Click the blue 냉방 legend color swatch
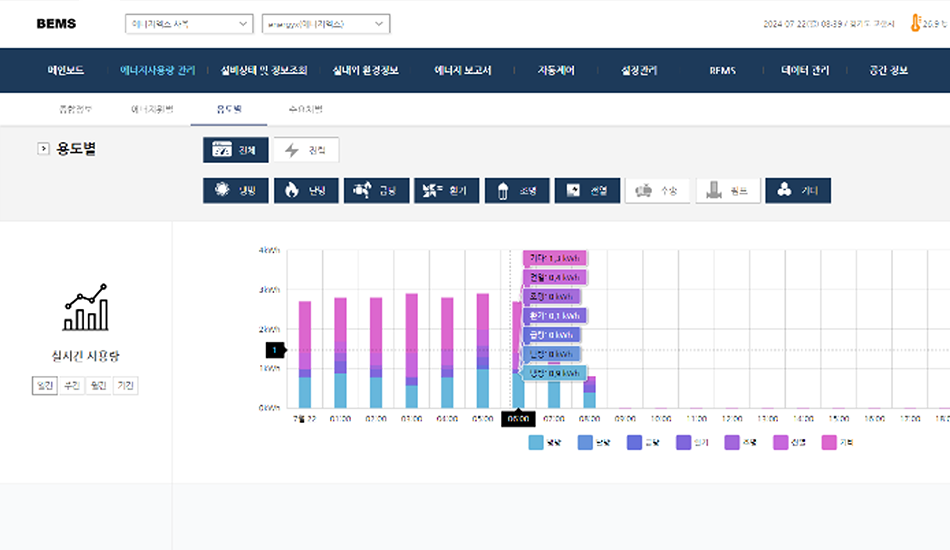The image size is (950, 550). (536, 442)
